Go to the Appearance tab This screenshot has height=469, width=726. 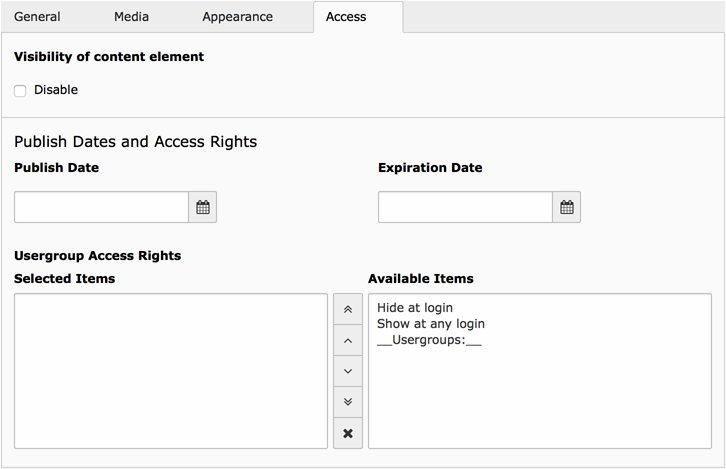(x=238, y=17)
